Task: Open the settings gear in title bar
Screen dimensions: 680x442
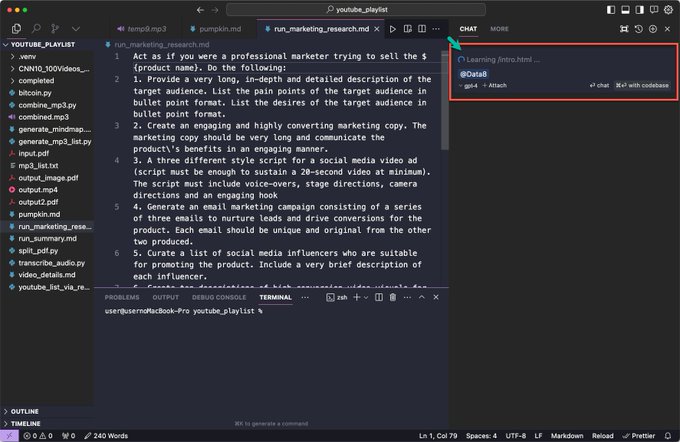Action: click(668, 10)
